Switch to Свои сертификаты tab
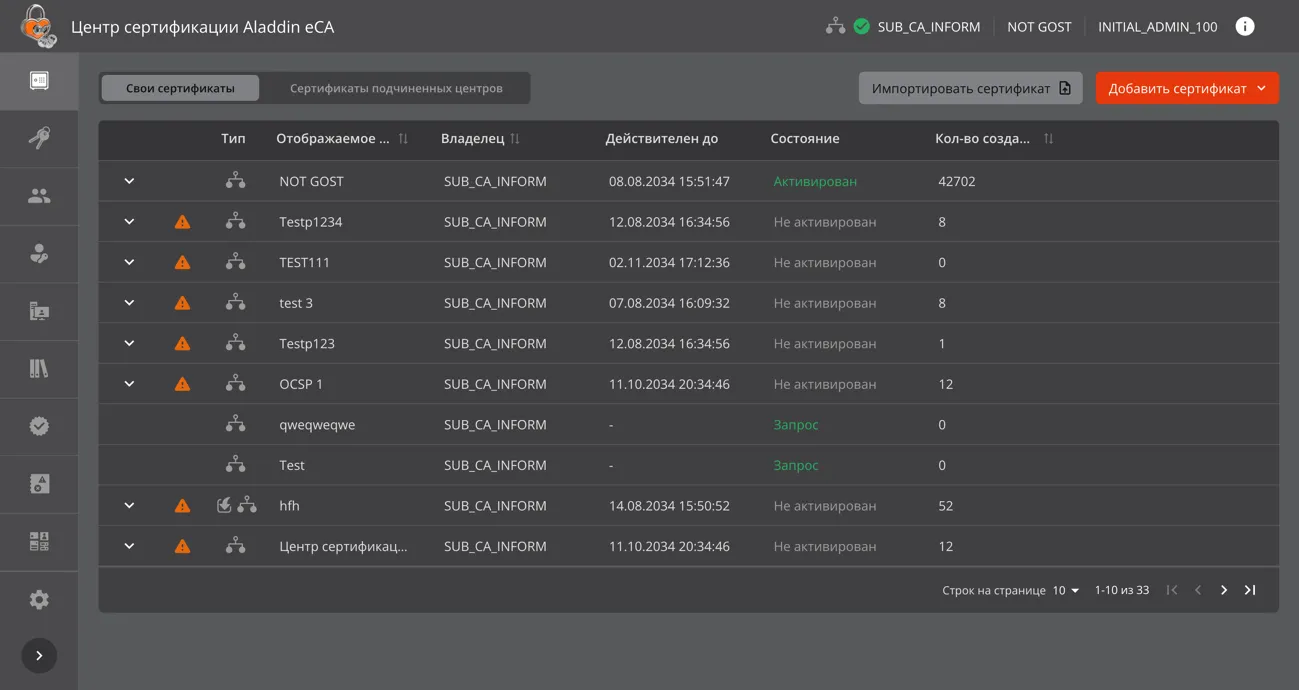The height and width of the screenshot is (690, 1299). pos(180,88)
